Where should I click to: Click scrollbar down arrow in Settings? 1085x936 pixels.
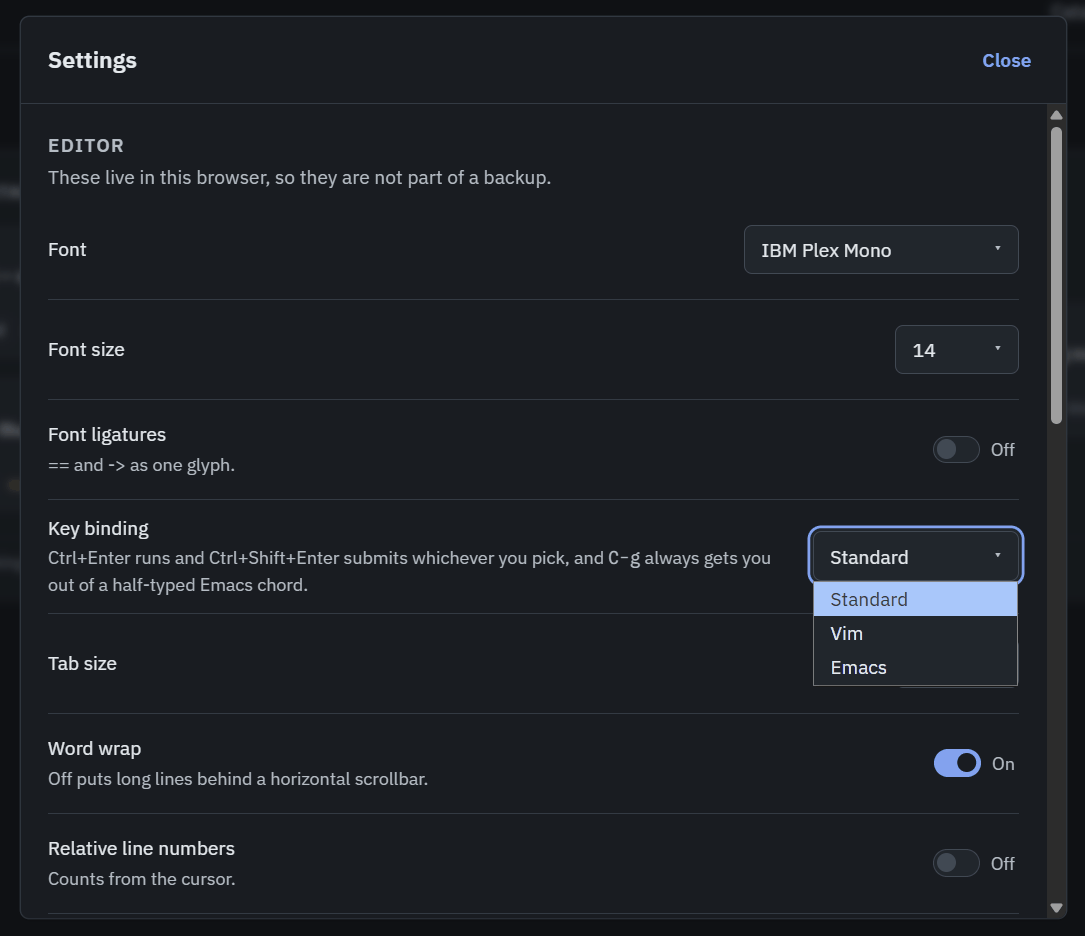tap(1056, 908)
